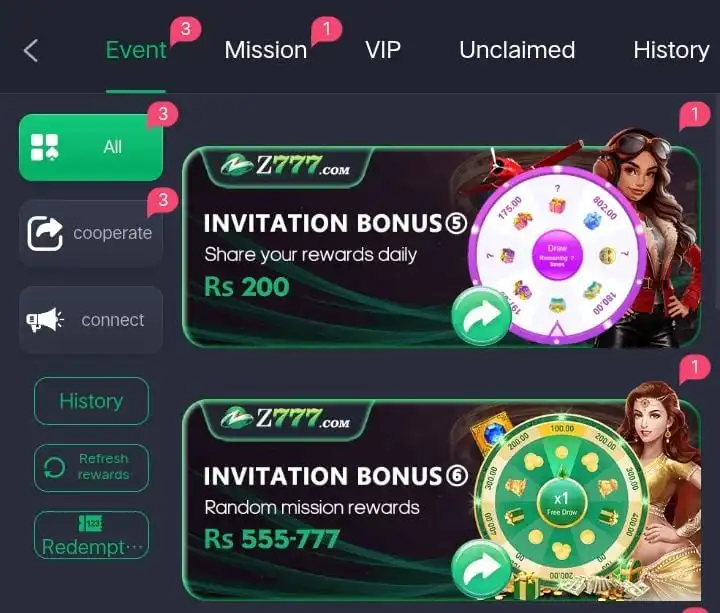Image resolution: width=720 pixels, height=613 pixels.
Task: Click x1 Free Draw wheel center
Action: 561,503
